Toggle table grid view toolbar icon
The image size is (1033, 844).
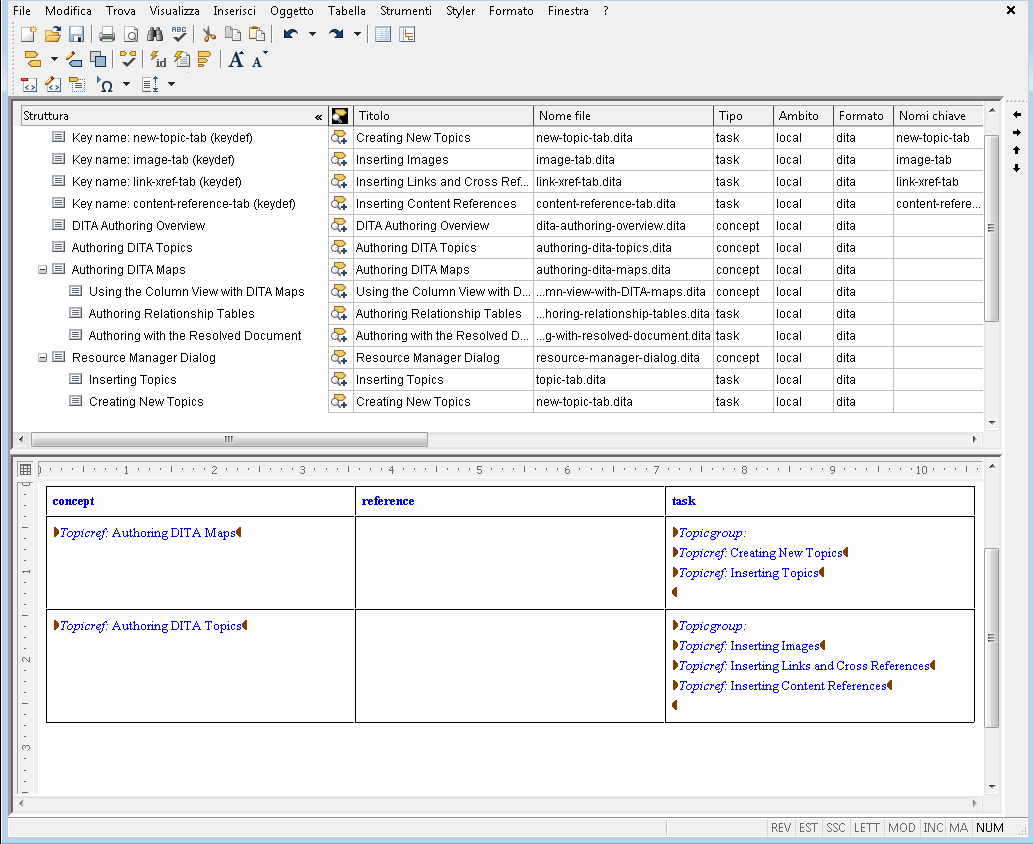click(383, 34)
